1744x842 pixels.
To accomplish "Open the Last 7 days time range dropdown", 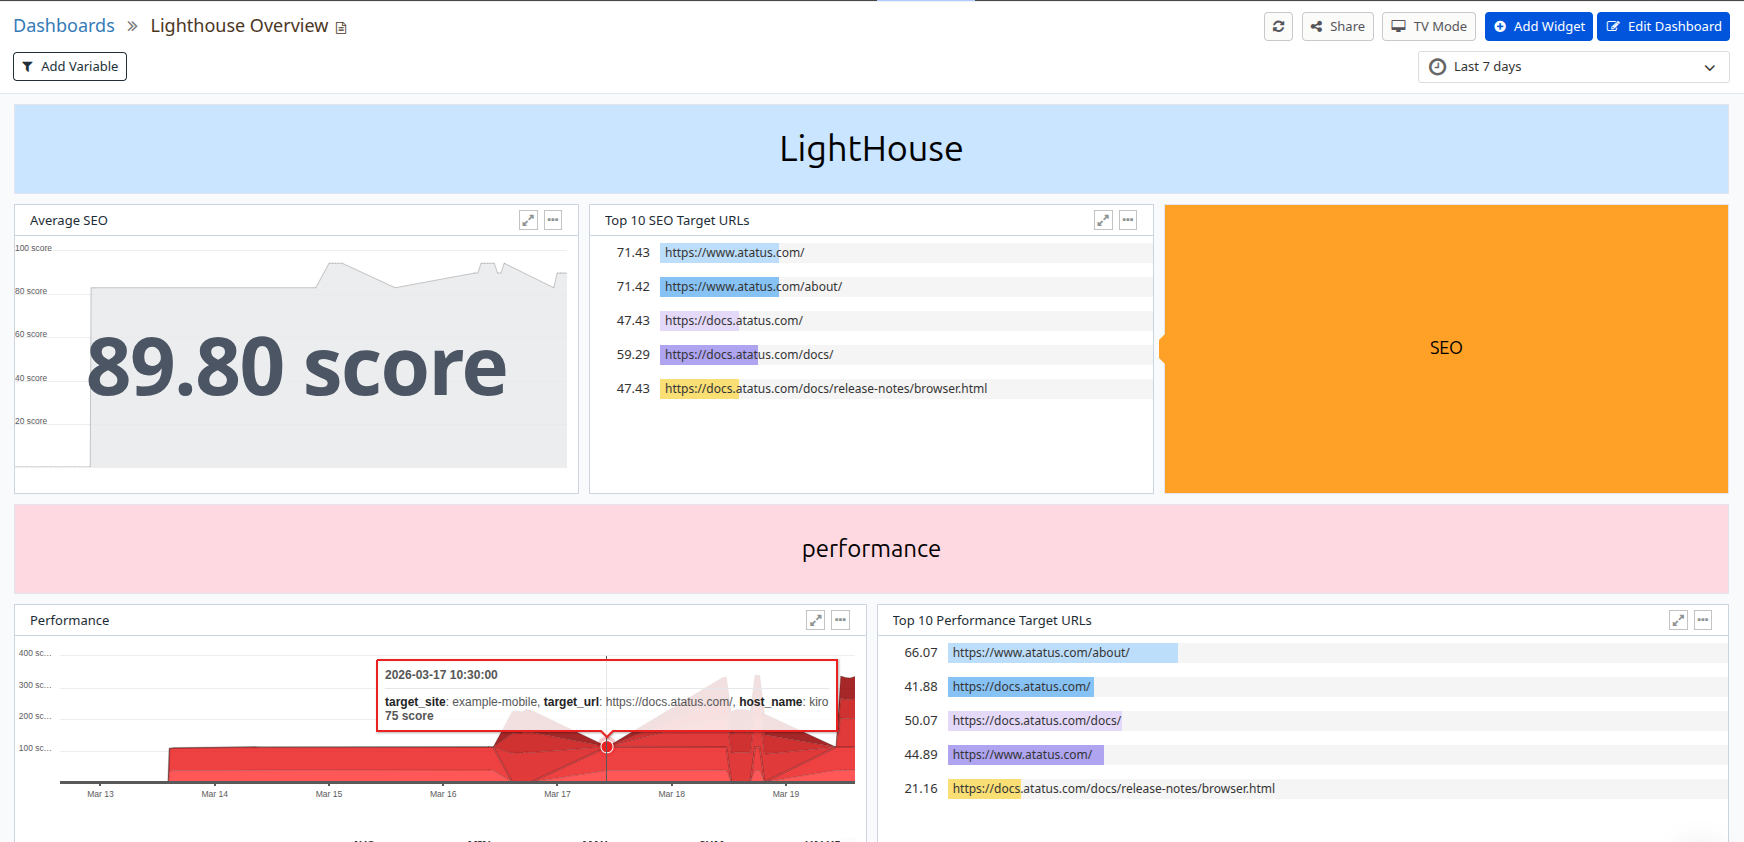I will (1573, 67).
